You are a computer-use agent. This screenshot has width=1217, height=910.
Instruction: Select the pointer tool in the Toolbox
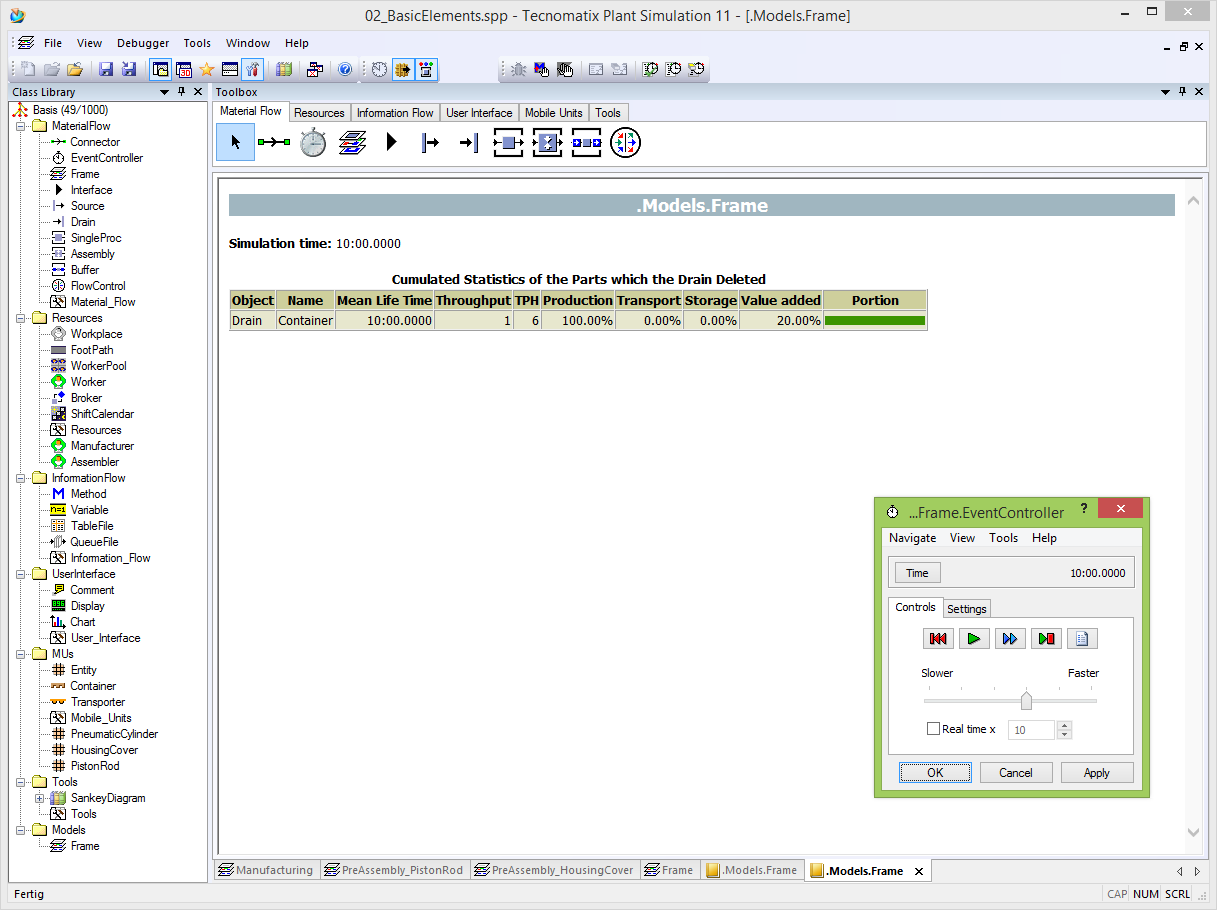pyautogui.click(x=235, y=143)
